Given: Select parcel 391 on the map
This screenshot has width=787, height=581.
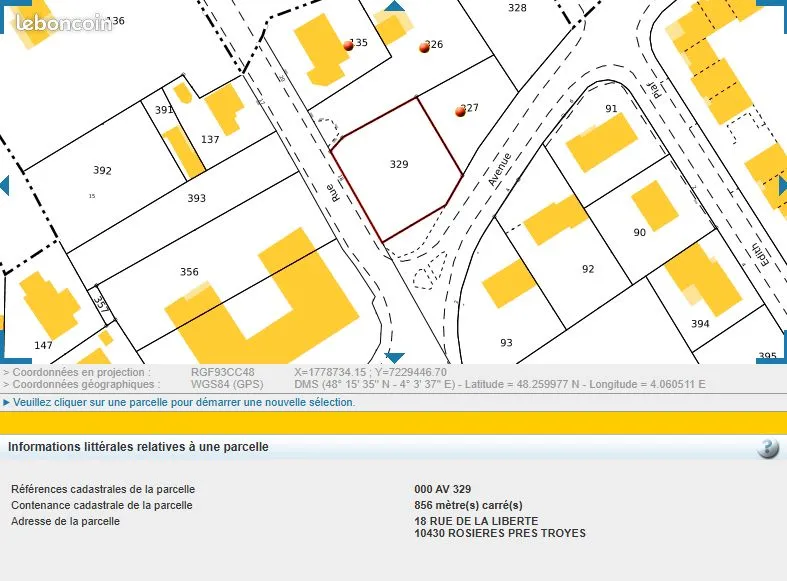Looking at the screenshot, I should pos(164,110).
